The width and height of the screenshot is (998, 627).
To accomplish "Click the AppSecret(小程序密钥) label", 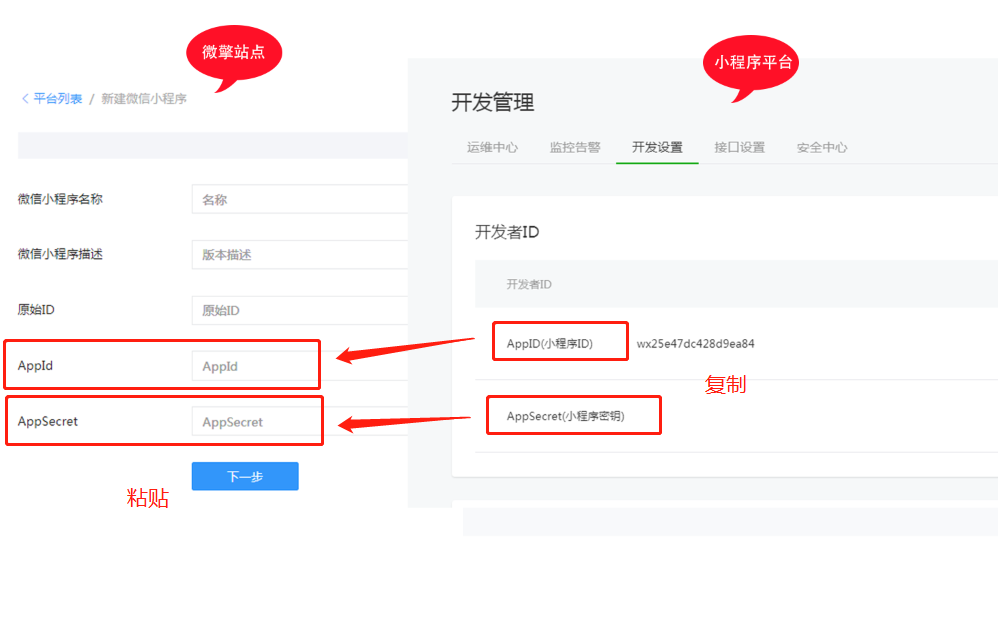I will 565,416.
